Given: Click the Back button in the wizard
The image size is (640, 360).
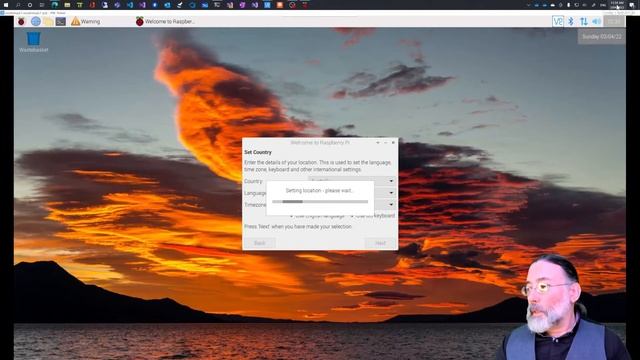Looking at the screenshot, I should pyautogui.click(x=260, y=243).
